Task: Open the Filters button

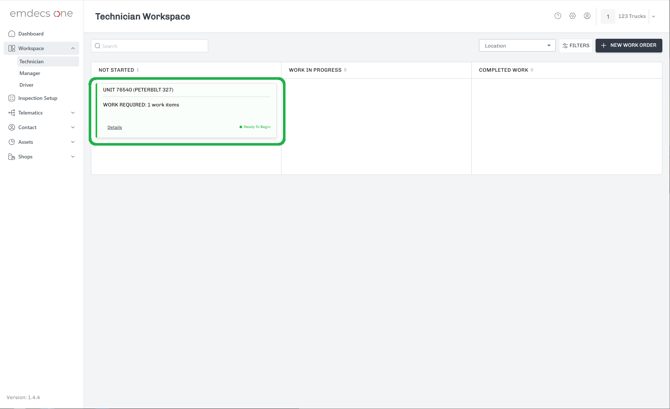Action: tap(576, 45)
